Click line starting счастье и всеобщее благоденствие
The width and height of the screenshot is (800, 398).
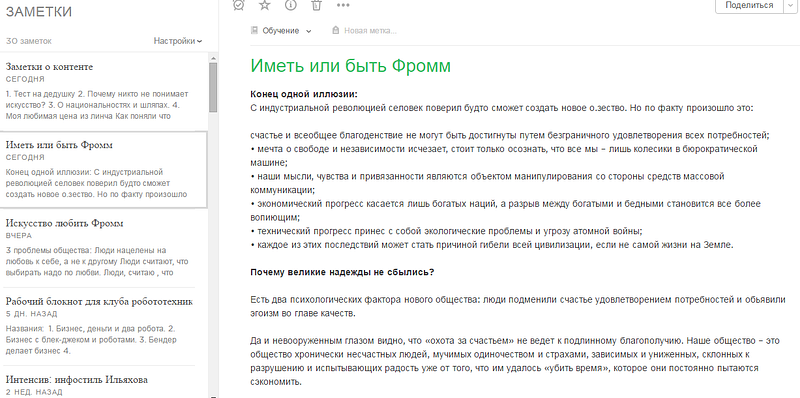(x=510, y=135)
